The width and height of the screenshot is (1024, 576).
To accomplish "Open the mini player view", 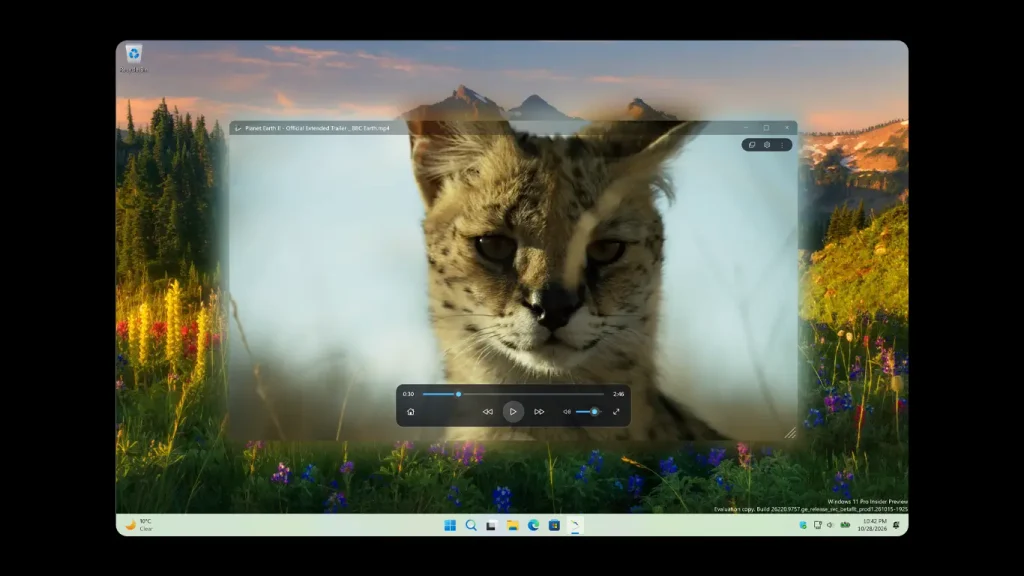I will coord(752,145).
